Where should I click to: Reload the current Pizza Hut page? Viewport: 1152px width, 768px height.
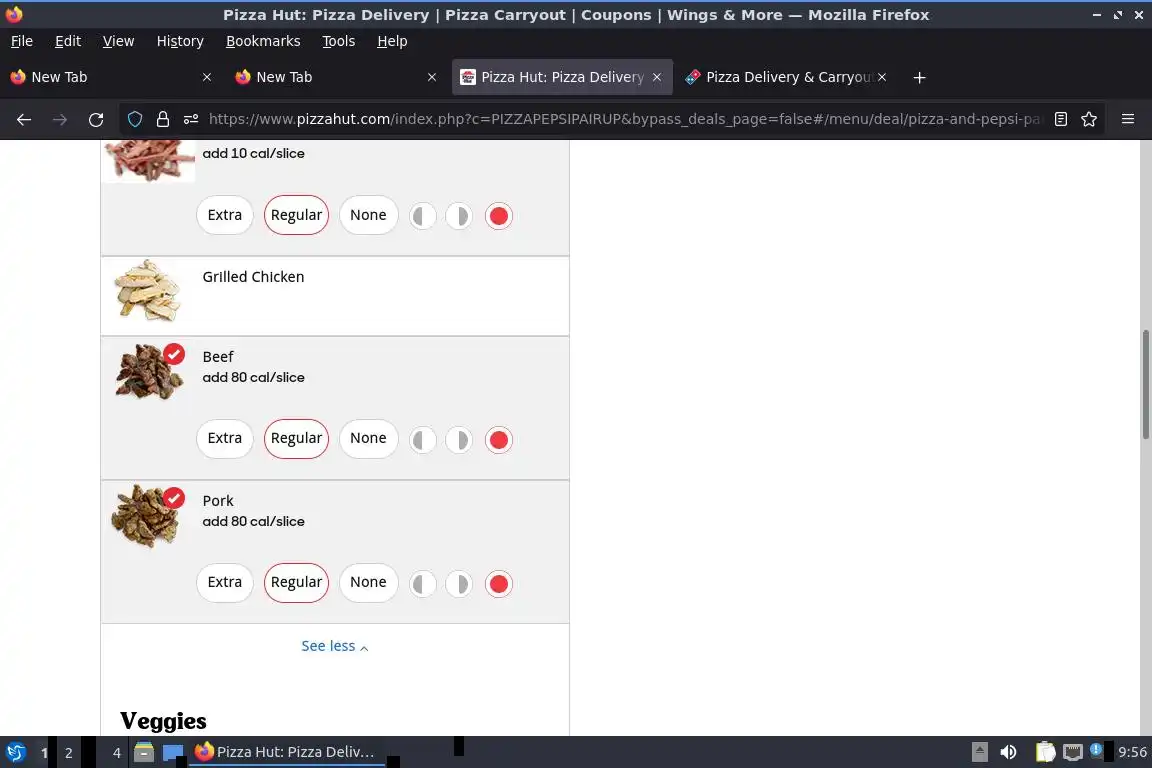coord(96,119)
